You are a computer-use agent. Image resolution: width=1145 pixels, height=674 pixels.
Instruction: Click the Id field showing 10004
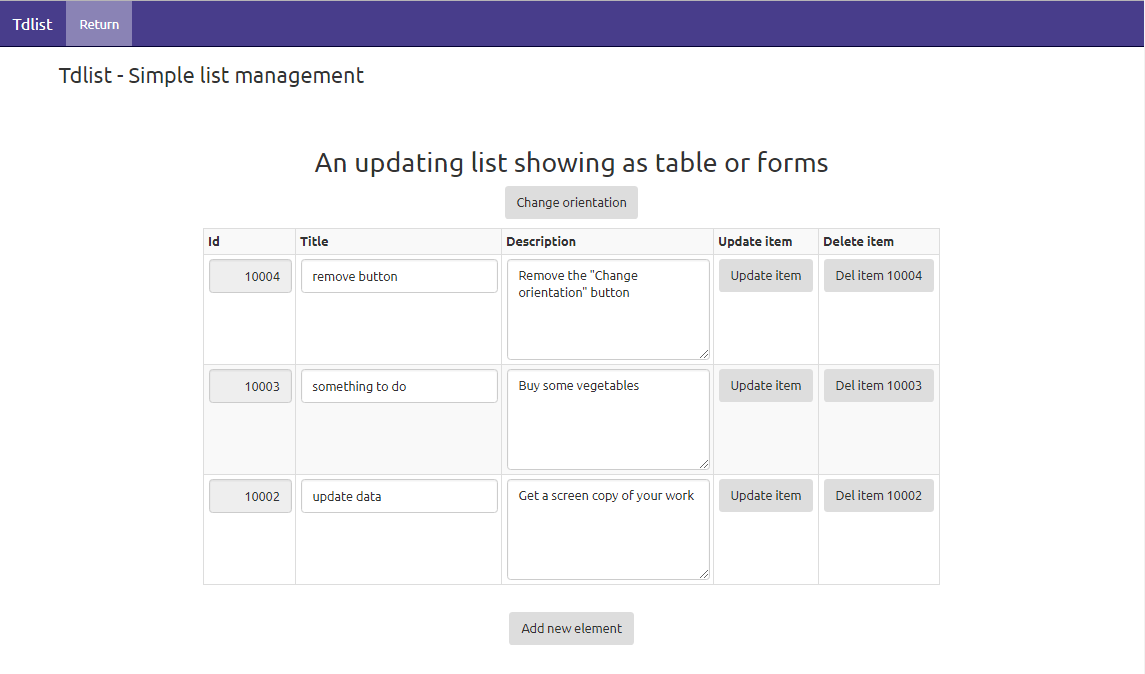[x=251, y=277]
